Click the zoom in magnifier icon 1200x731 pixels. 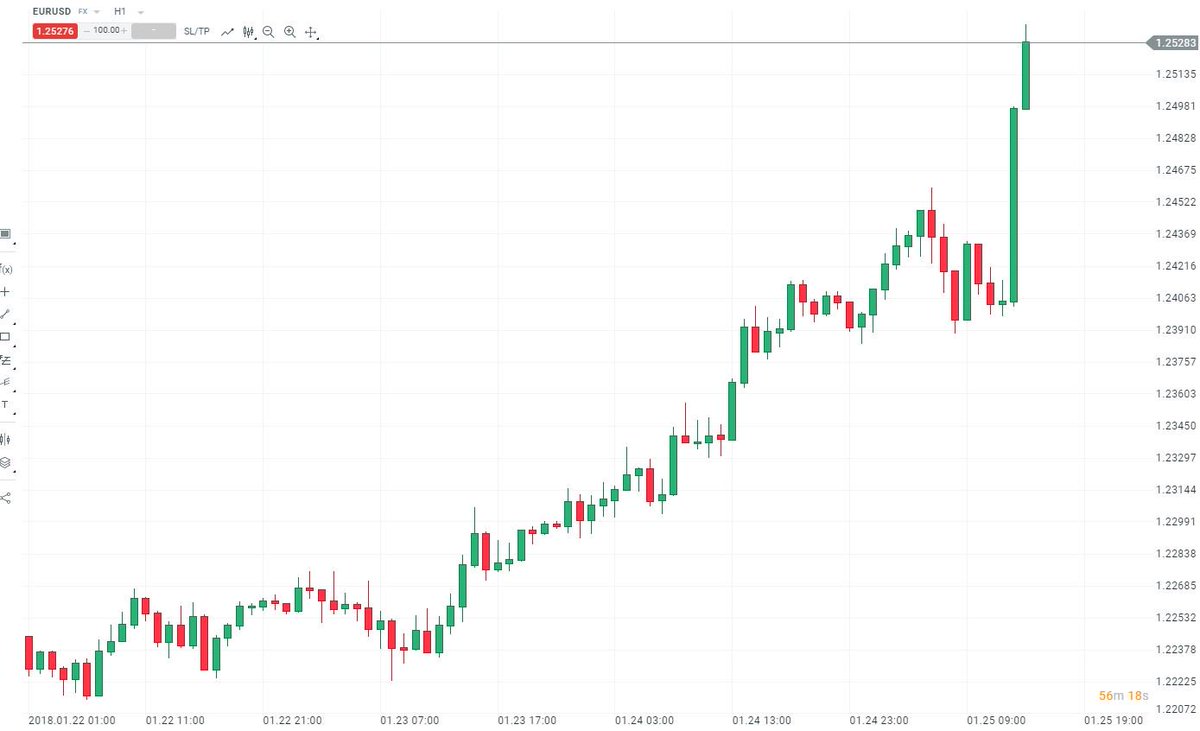click(290, 32)
